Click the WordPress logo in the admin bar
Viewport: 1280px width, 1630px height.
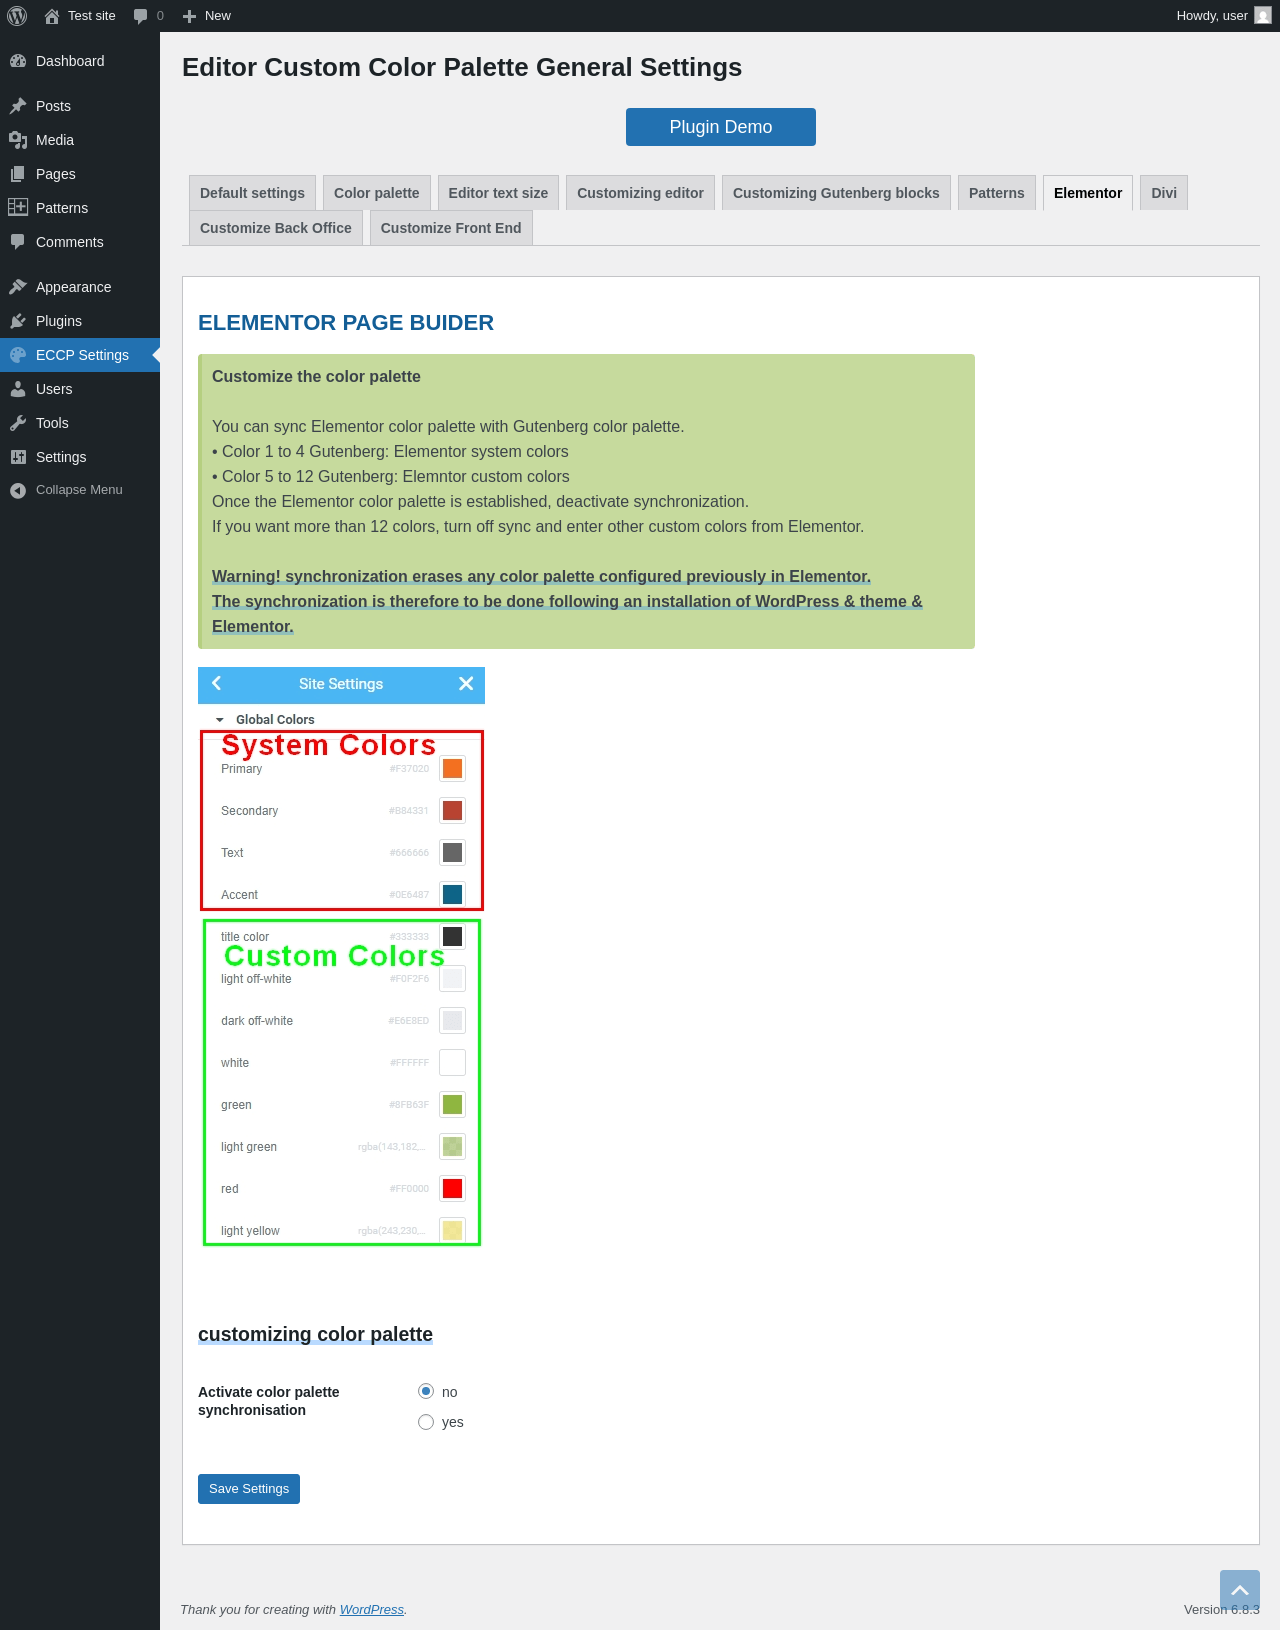17,16
